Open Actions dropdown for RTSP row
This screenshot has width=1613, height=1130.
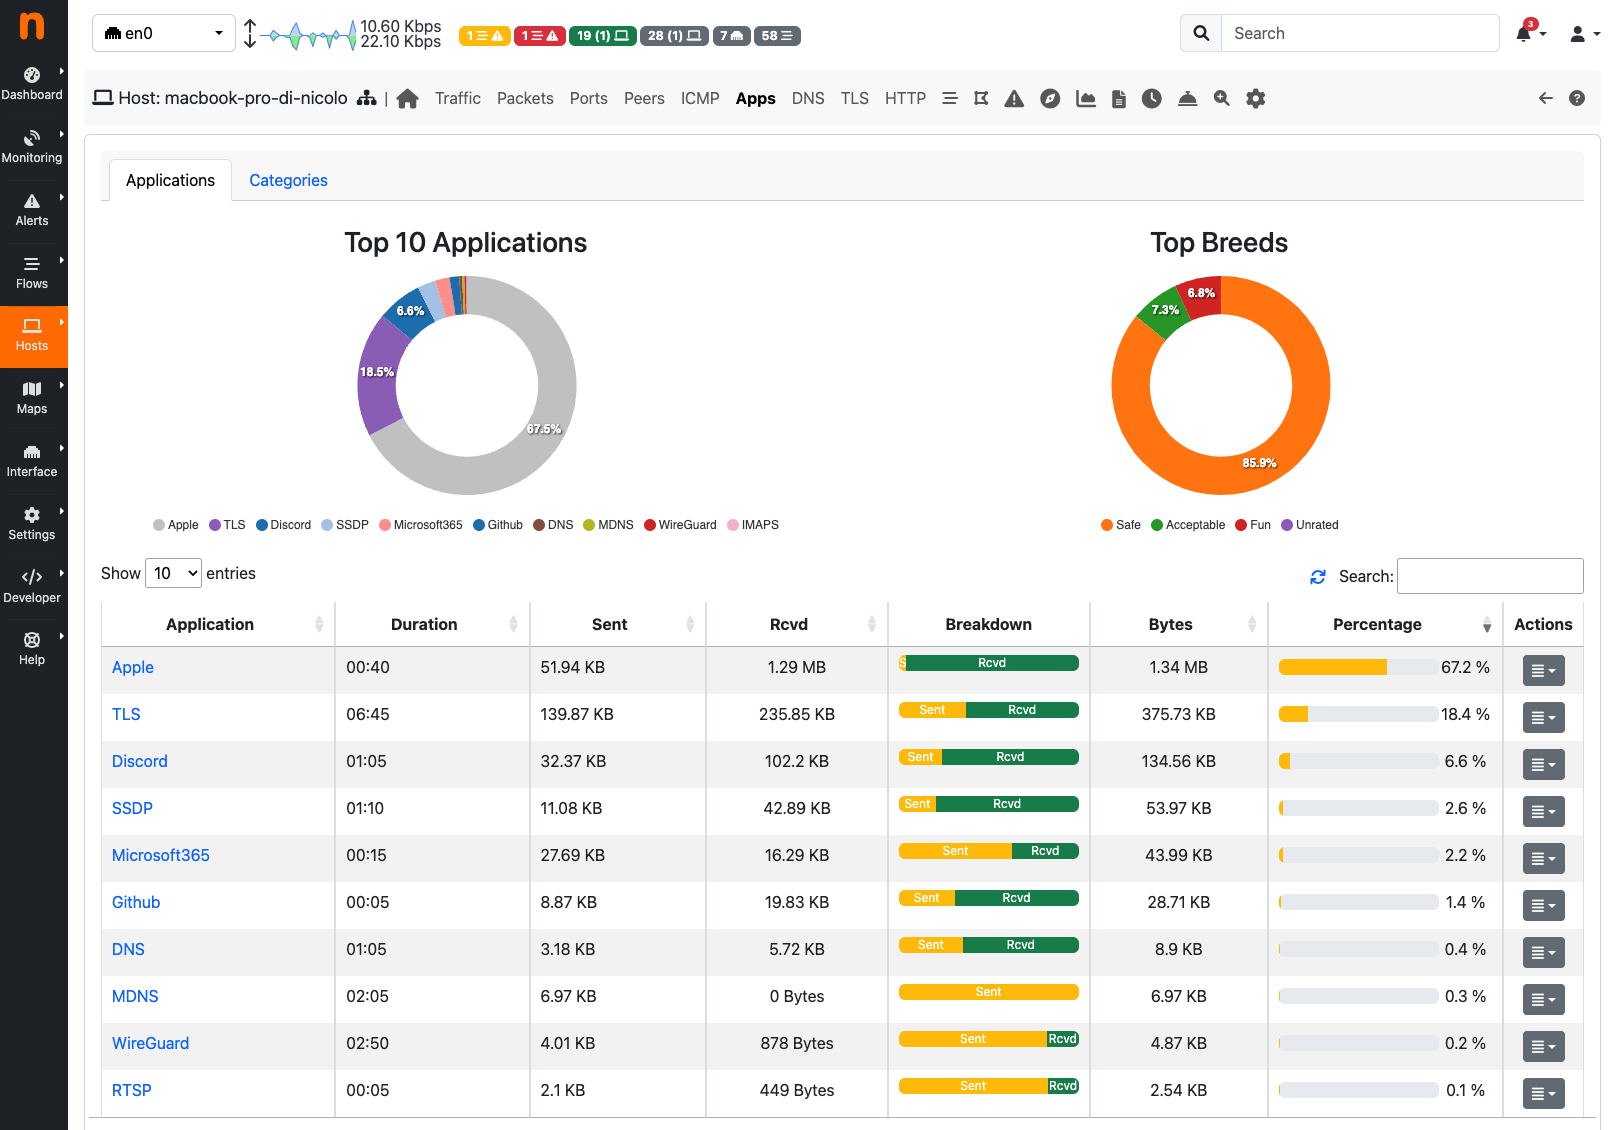tap(1543, 1094)
